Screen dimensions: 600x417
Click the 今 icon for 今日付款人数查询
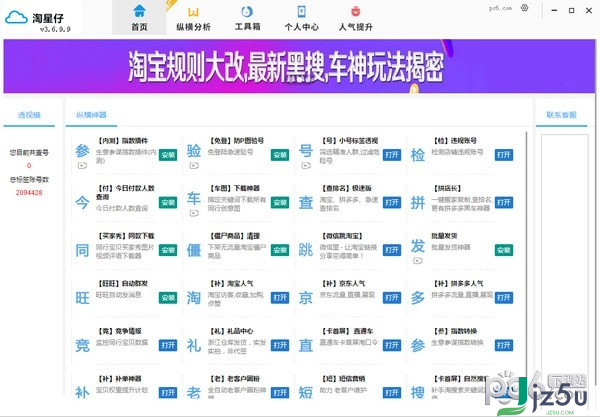tap(82, 202)
